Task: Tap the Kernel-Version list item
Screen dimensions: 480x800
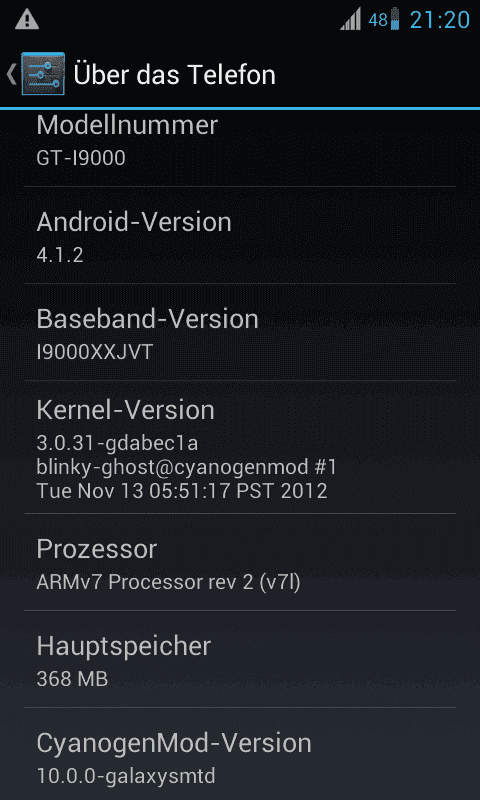Action: (240, 447)
